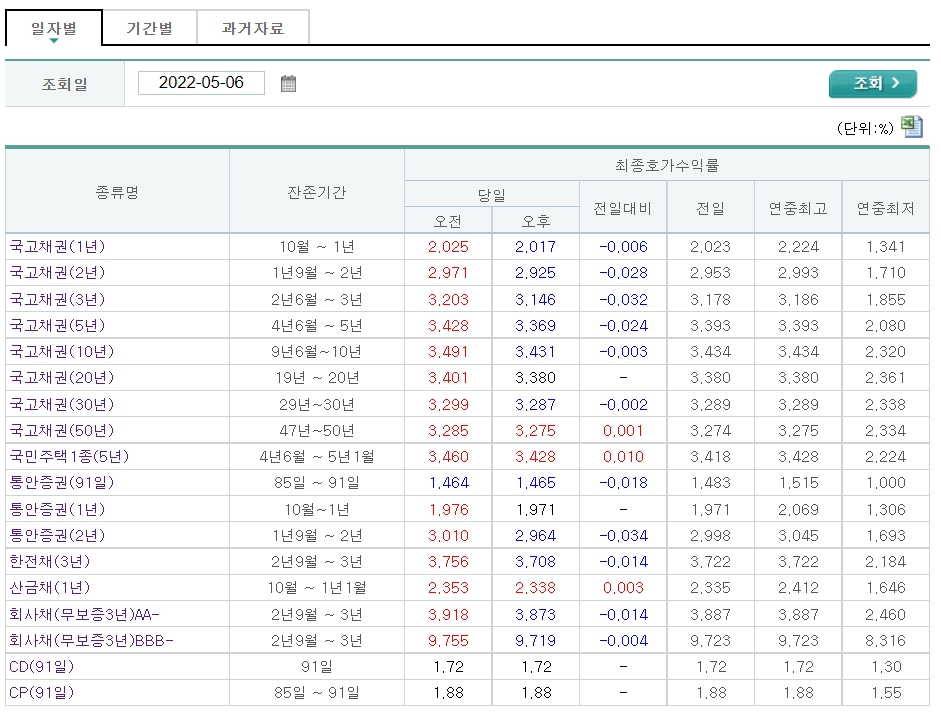Download table data via the Excel icon
The height and width of the screenshot is (714, 941).
(x=912, y=126)
